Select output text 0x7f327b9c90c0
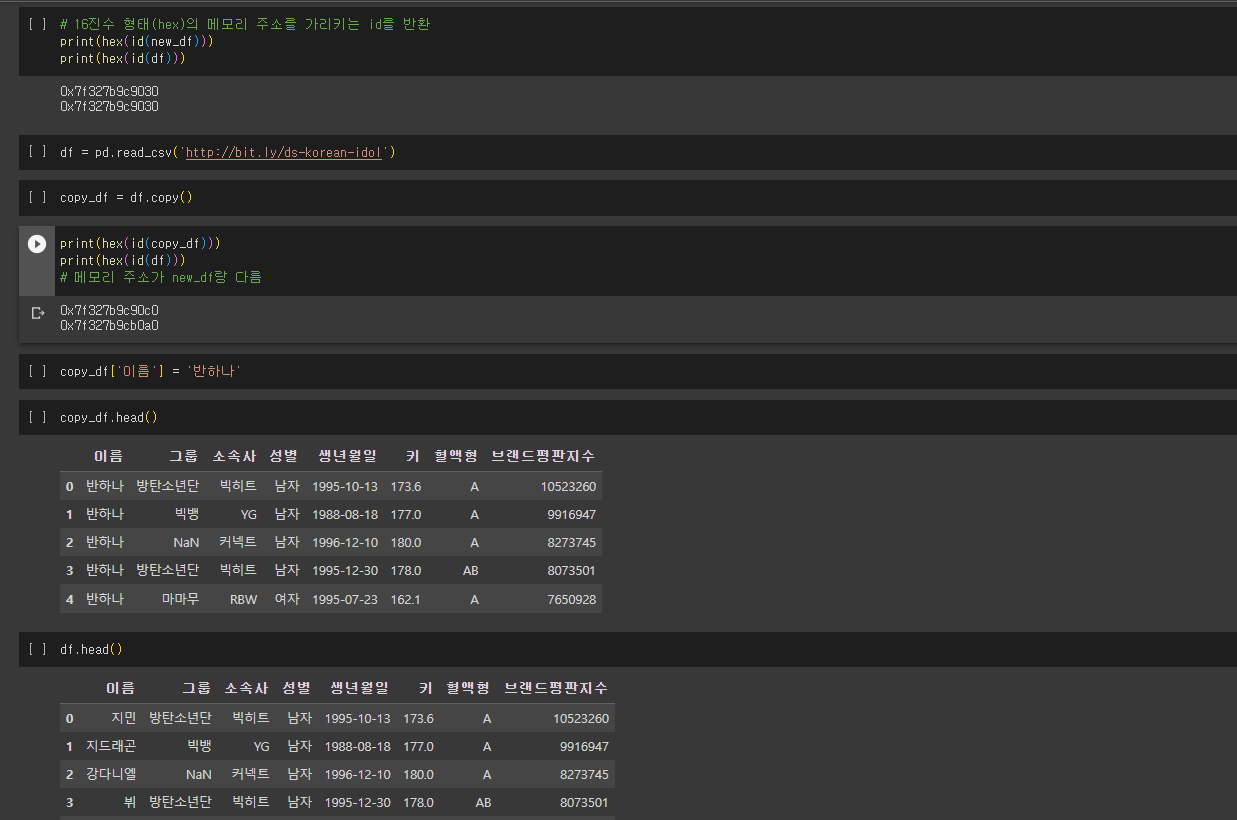 (109, 310)
